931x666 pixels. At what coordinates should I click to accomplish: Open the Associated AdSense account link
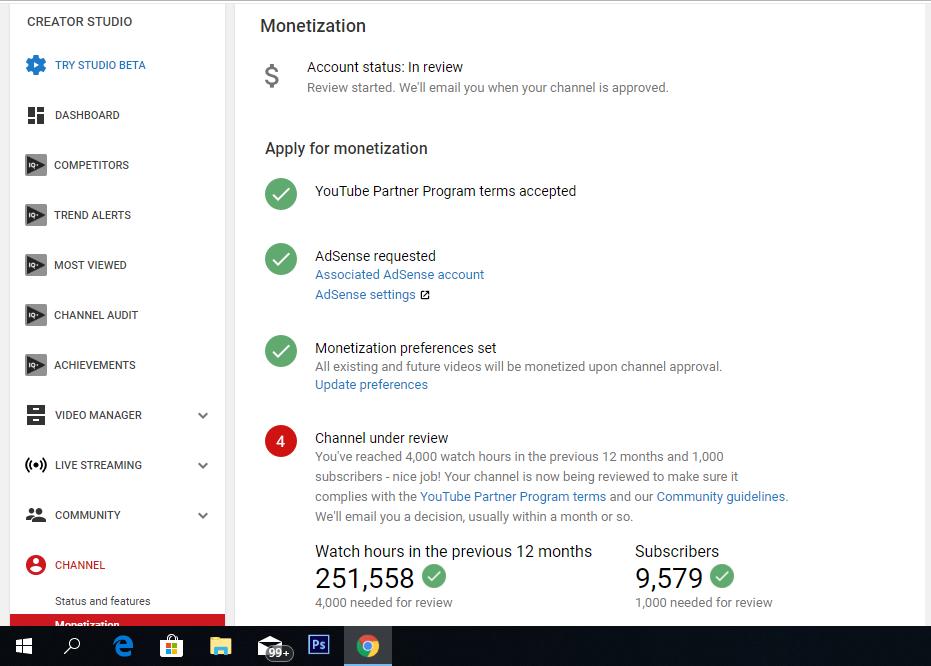point(400,275)
